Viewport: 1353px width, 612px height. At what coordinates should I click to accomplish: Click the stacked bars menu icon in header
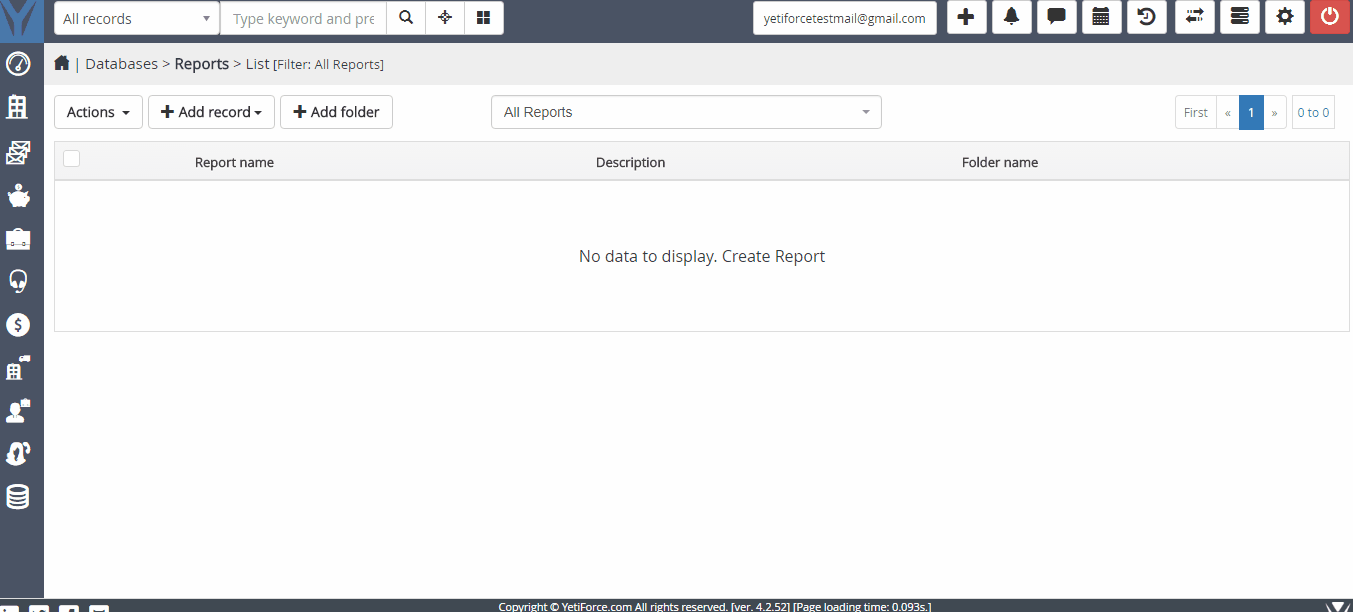1240,17
